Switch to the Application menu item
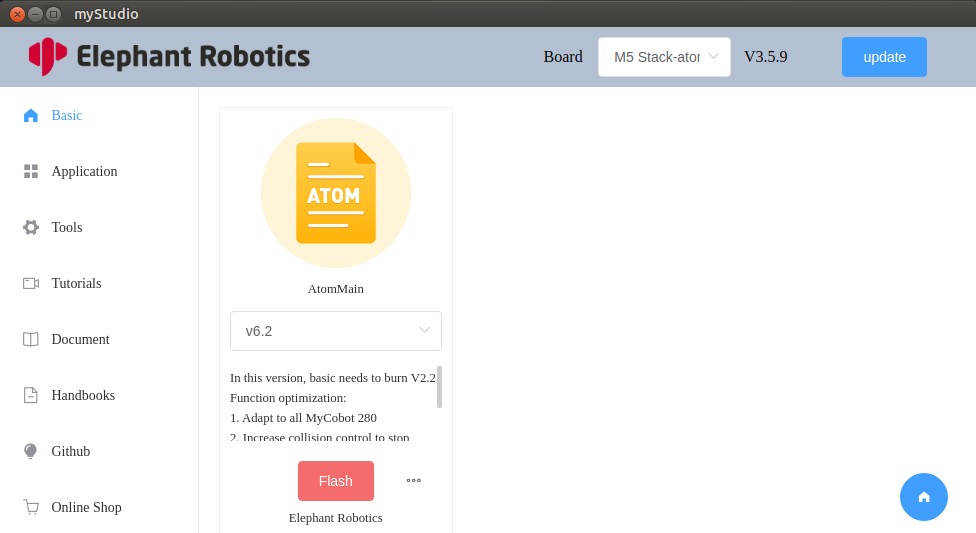The height and width of the screenshot is (533, 976). (x=84, y=171)
